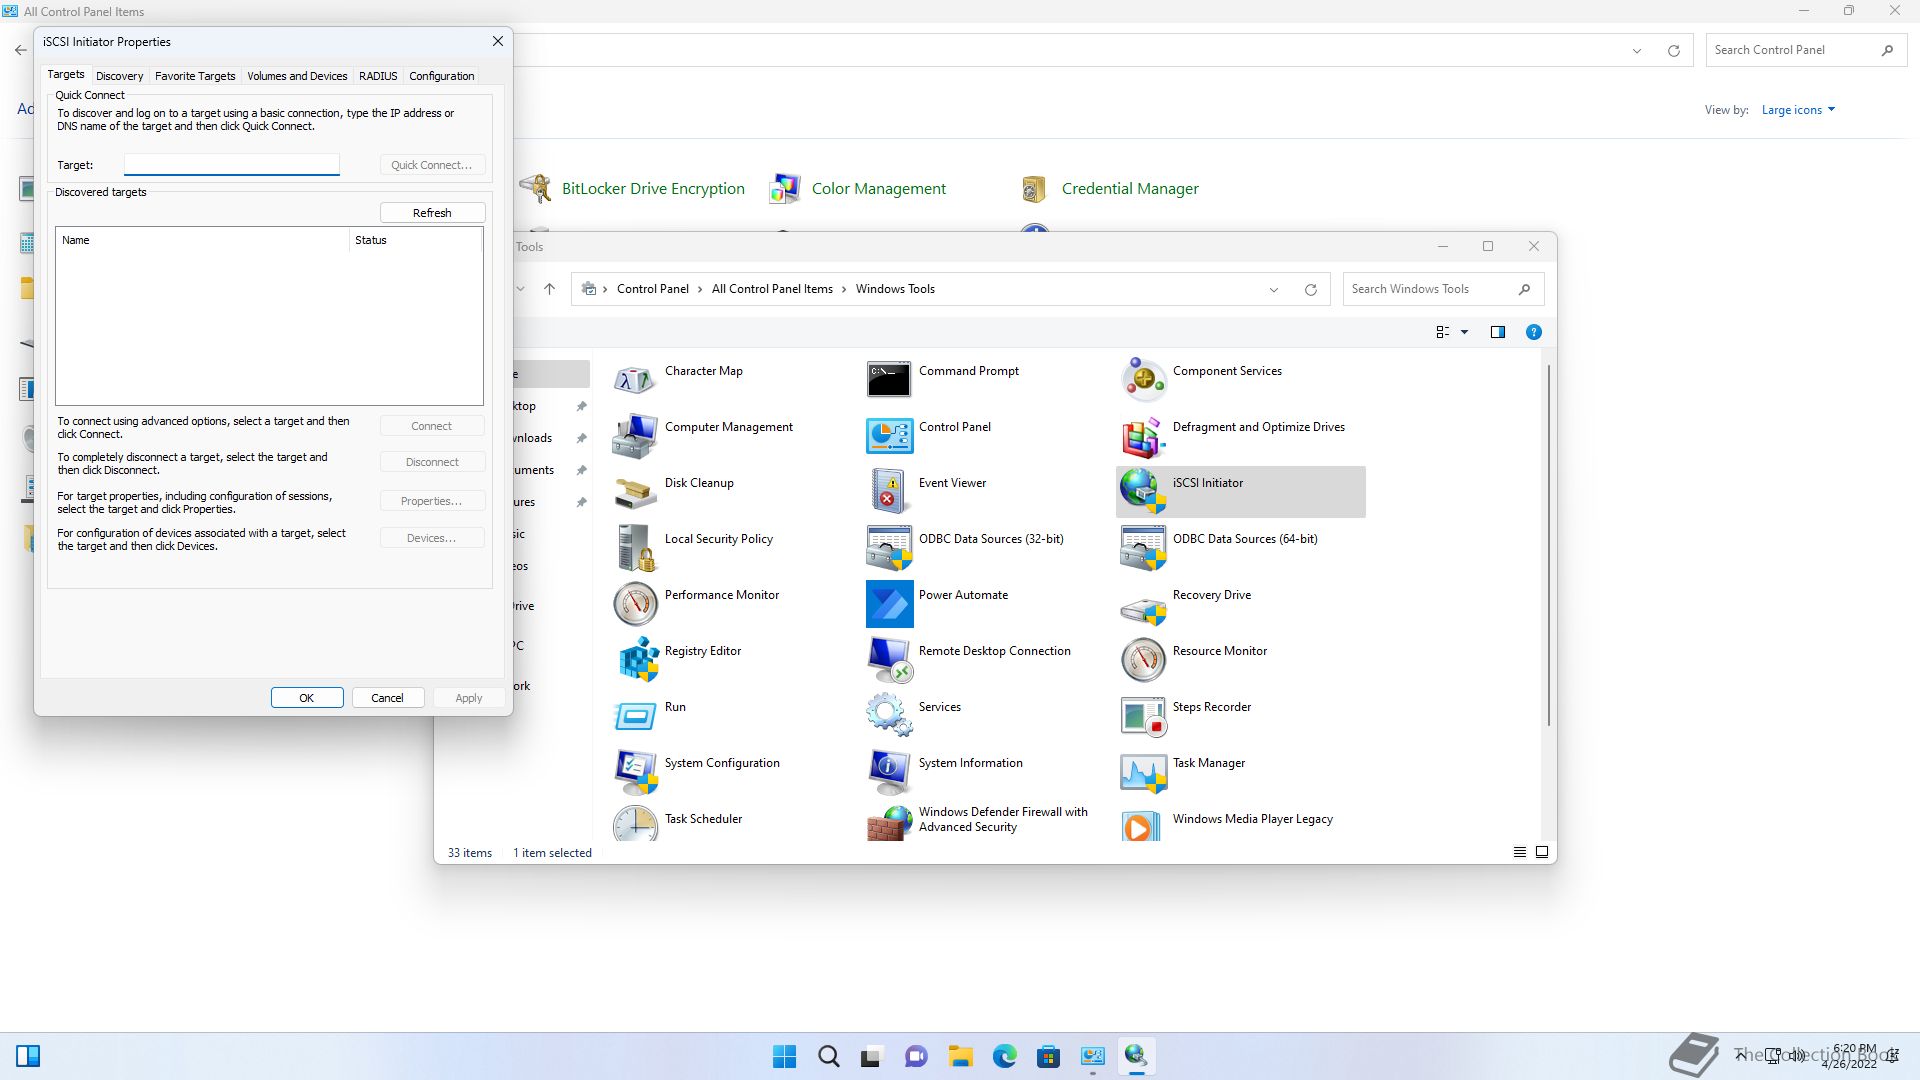Open the Windows Start button
The image size is (1920, 1080).
(785, 1056)
